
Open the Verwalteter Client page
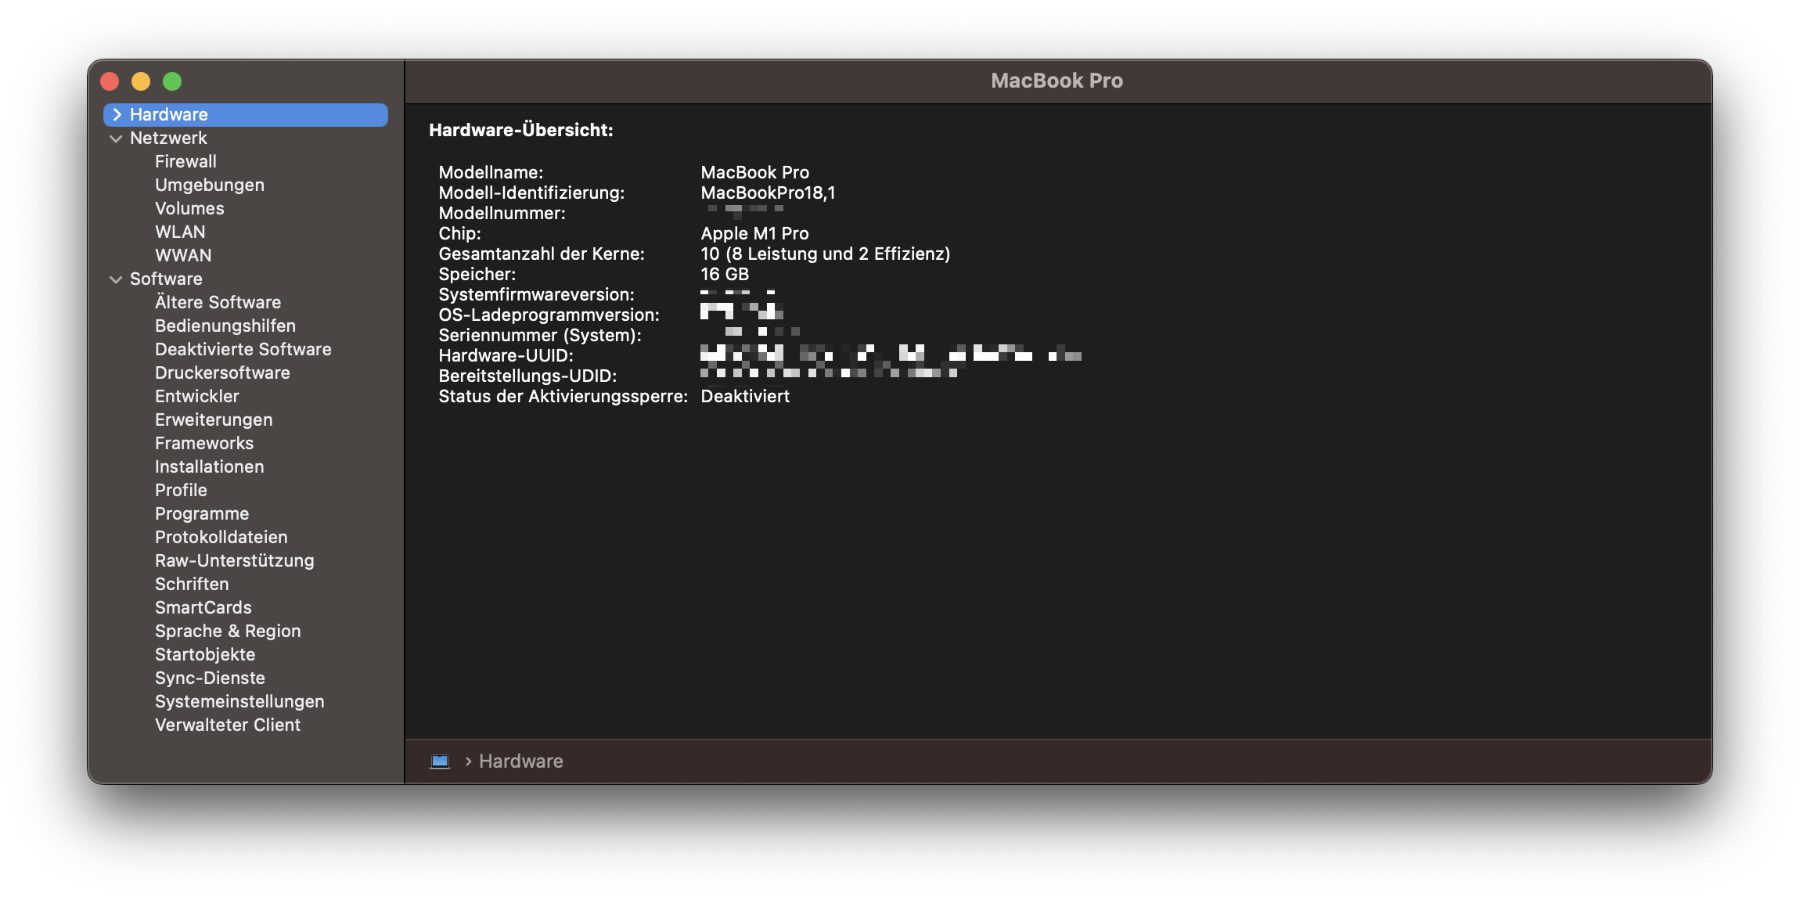(228, 724)
